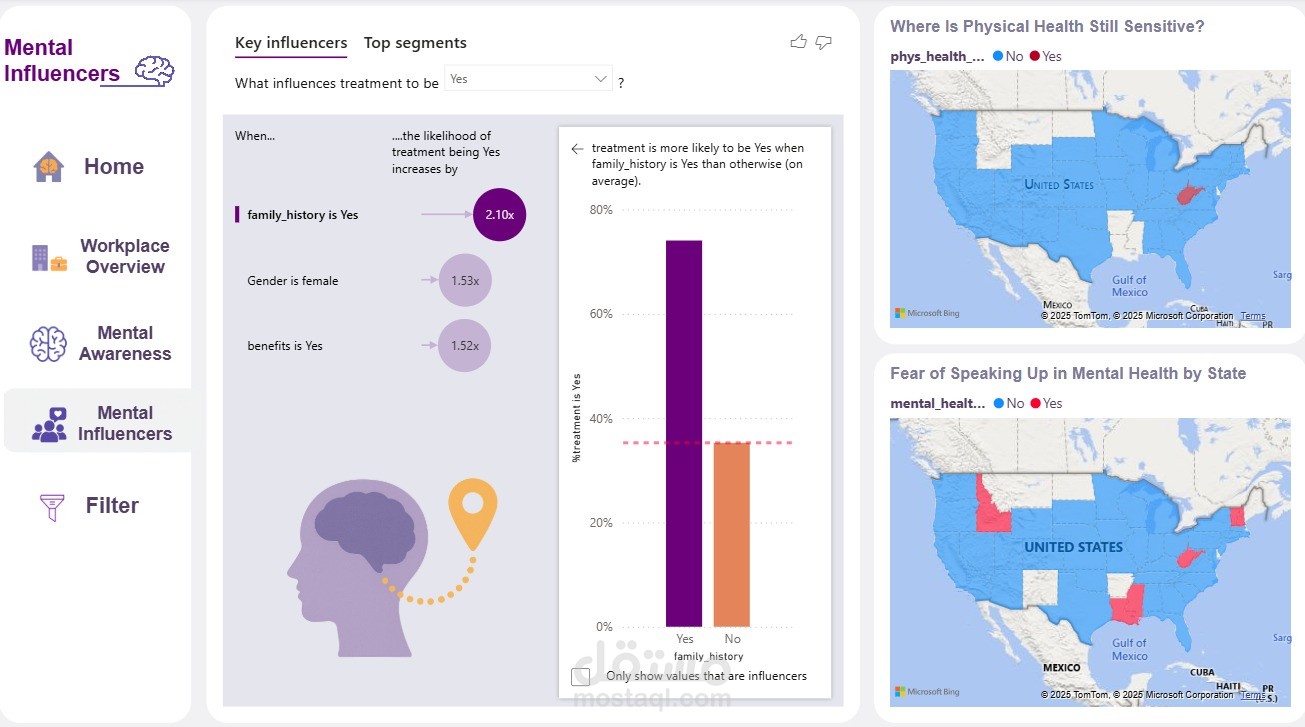Click the Mental Awareness brain icon
This screenshot has width=1305, height=727.
click(48, 344)
